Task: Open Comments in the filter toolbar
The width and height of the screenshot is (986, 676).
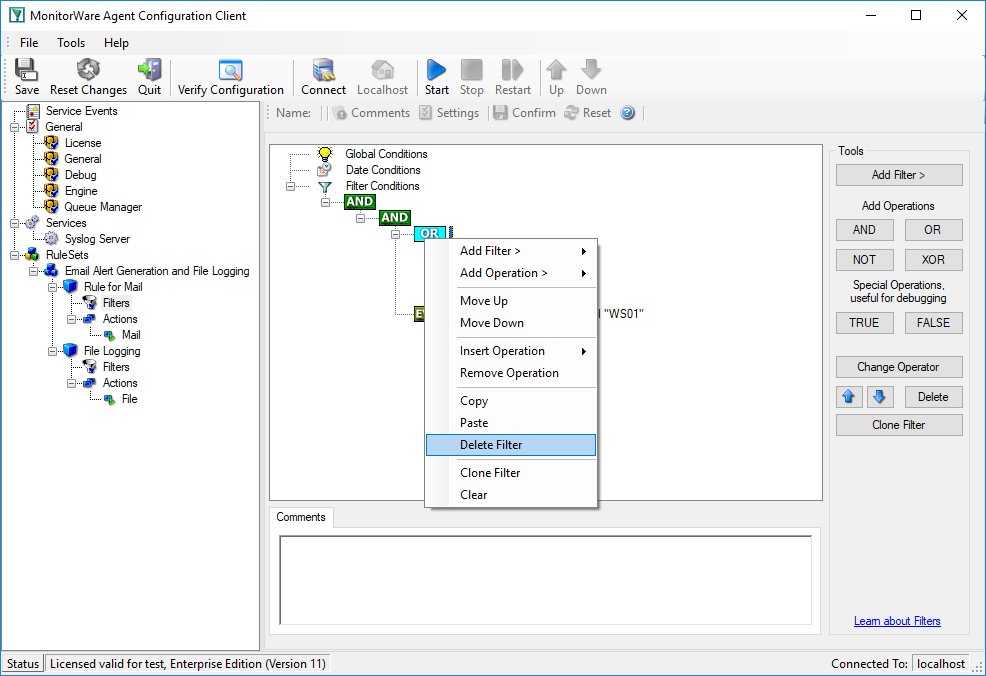Action: (x=372, y=113)
